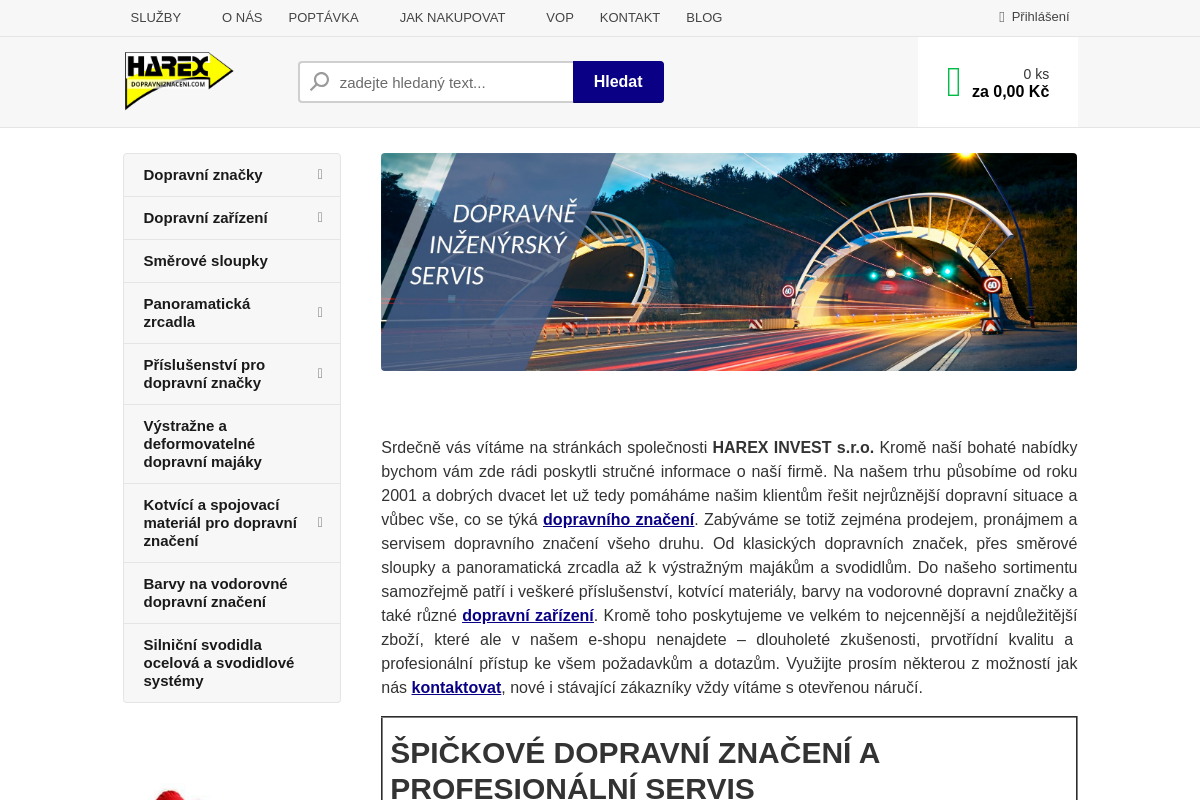1200x800 pixels.
Task: Click the dopravní zařízení link
Action: [x=527, y=615]
